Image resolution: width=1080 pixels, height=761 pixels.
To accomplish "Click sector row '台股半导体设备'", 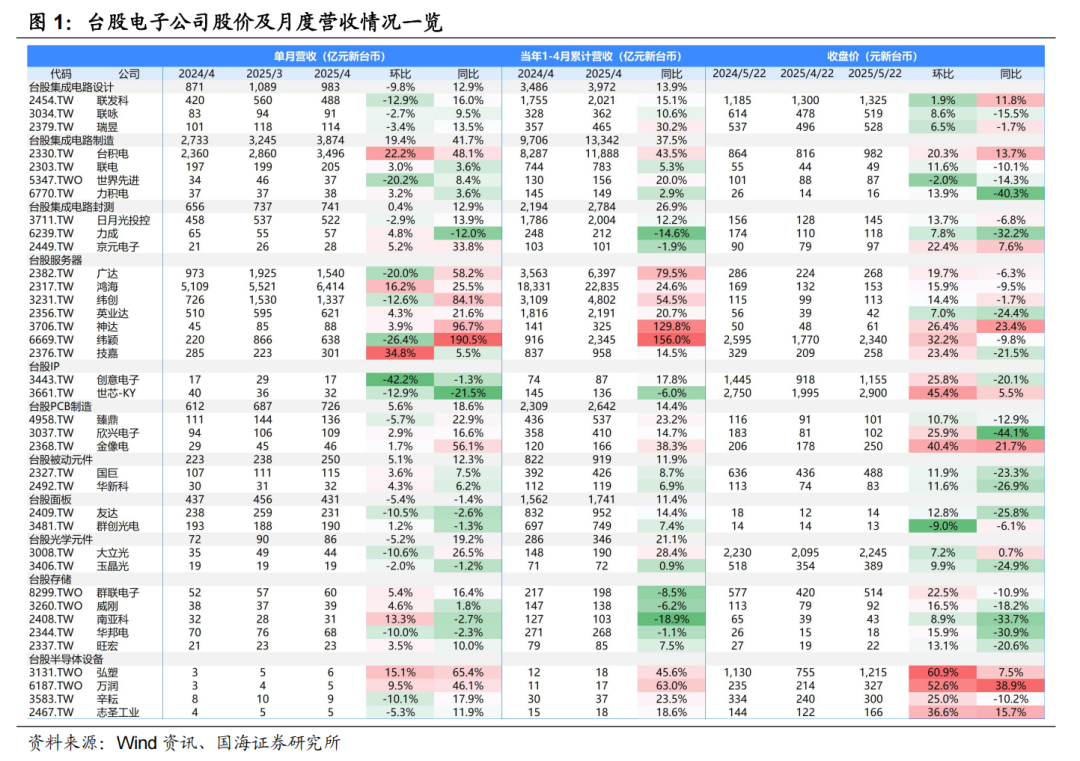I will (x=536, y=659).
